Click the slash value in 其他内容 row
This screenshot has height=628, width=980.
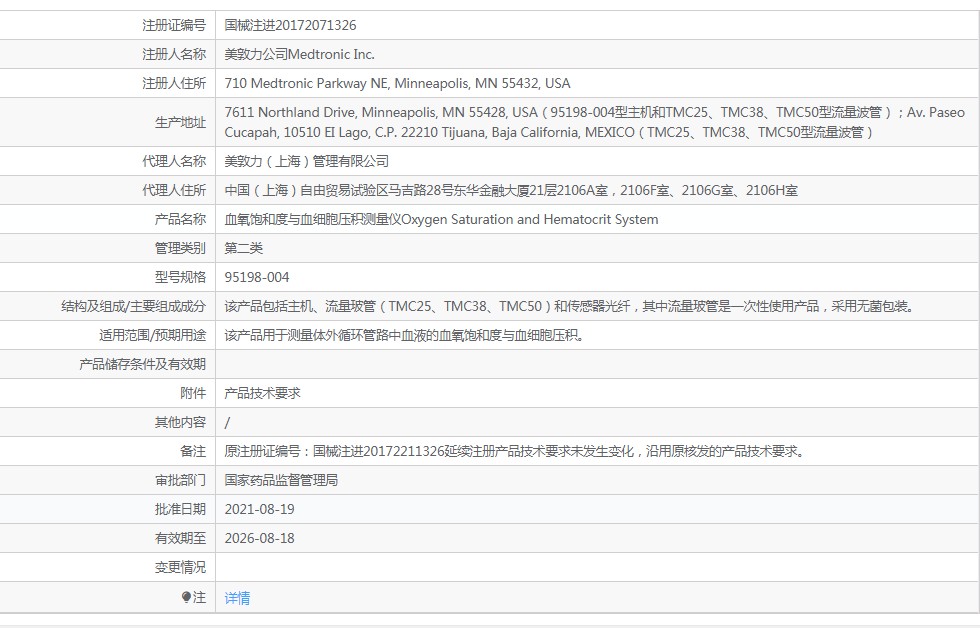coord(228,422)
